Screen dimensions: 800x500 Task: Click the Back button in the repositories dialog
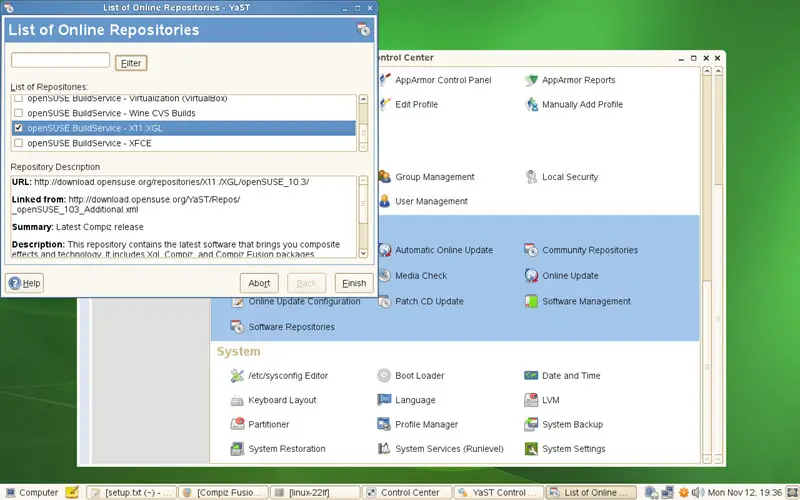(307, 283)
